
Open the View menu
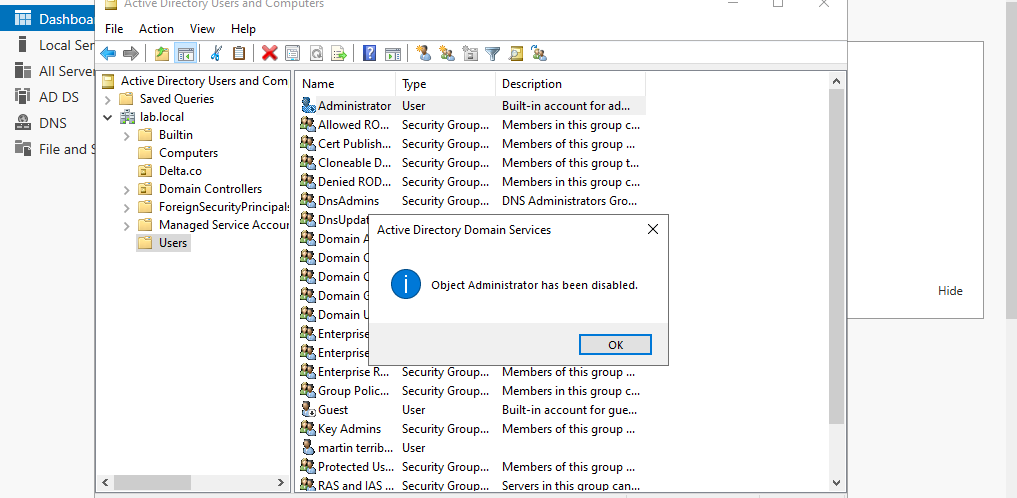point(202,29)
